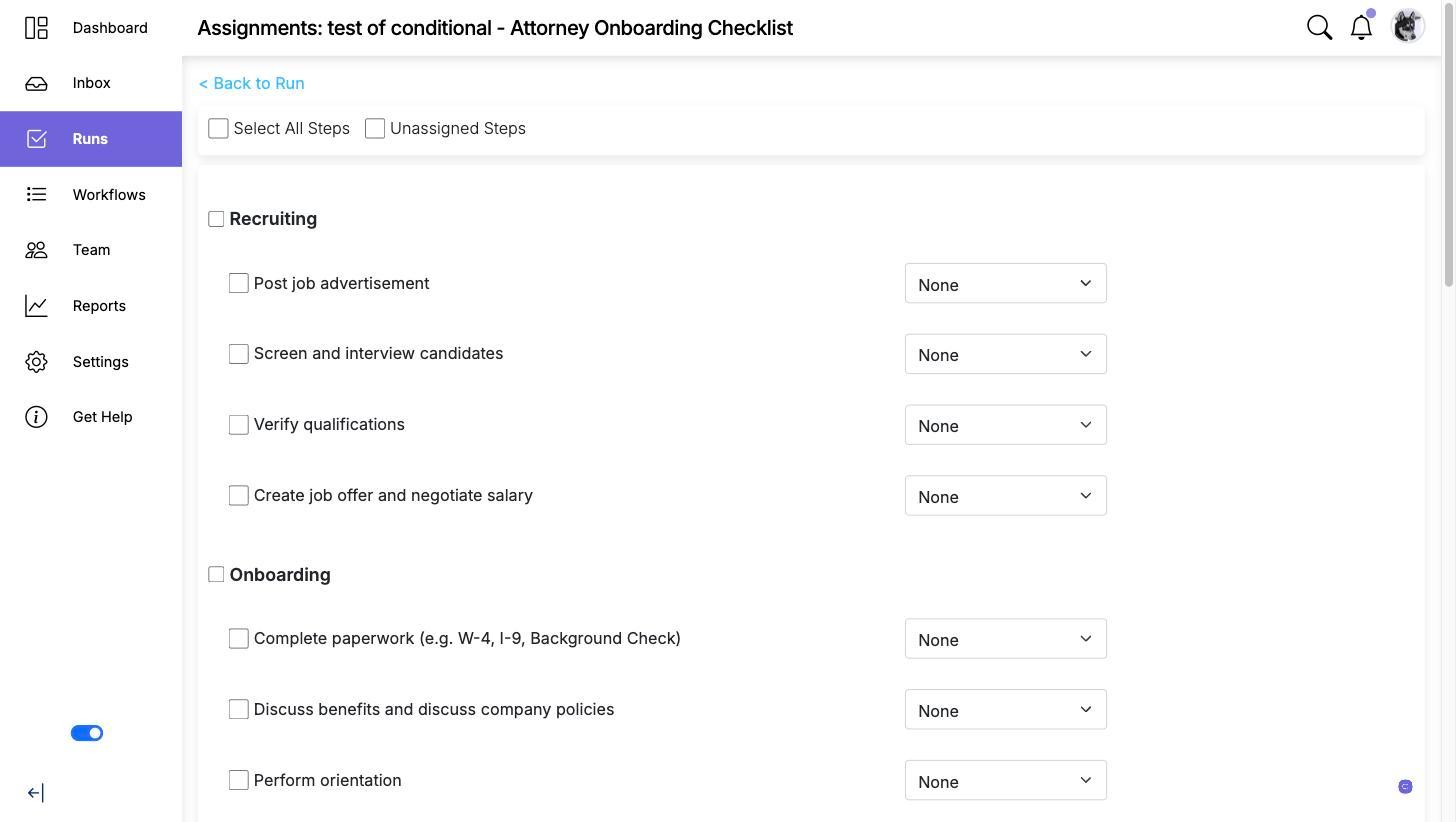Open the Team page label

(x=91, y=250)
